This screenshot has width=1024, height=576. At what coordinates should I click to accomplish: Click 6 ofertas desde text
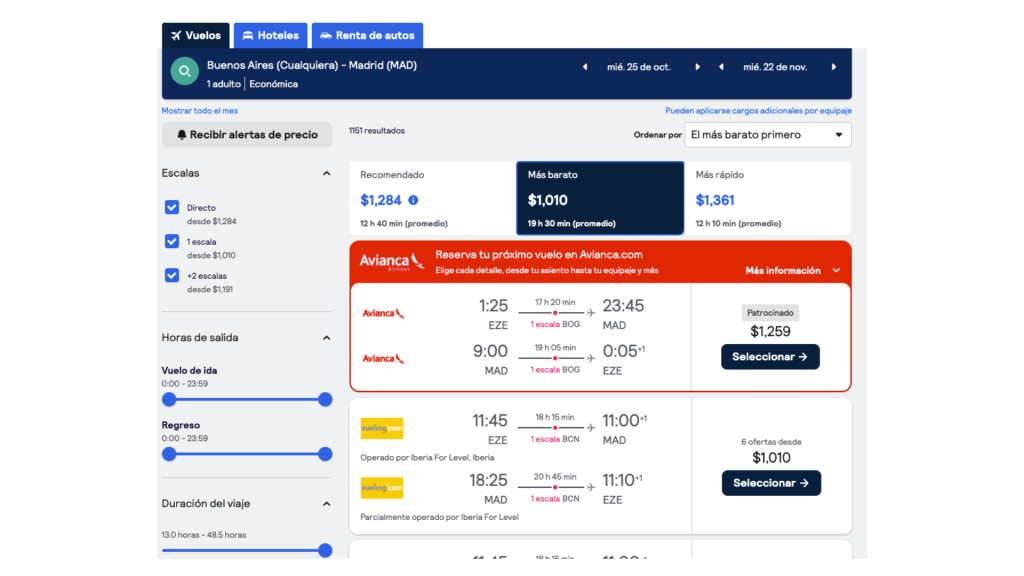point(771,441)
